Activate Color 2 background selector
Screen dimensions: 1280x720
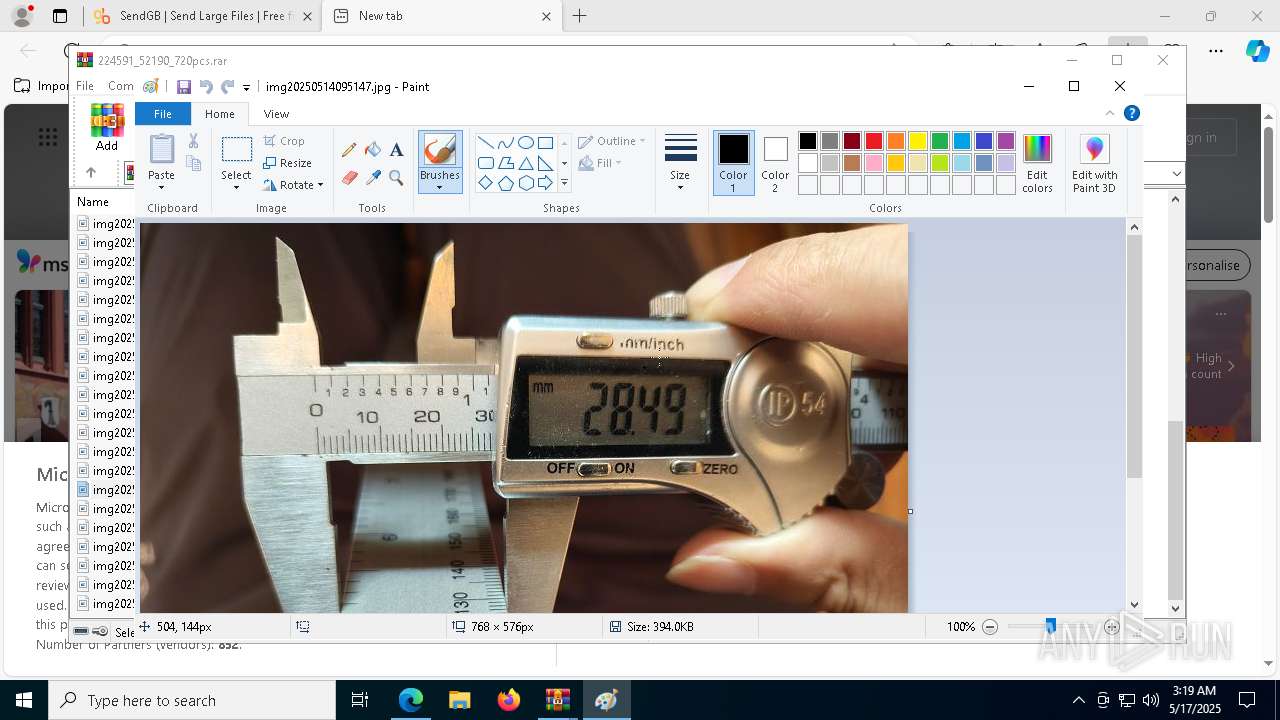pyautogui.click(x=775, y=162)
